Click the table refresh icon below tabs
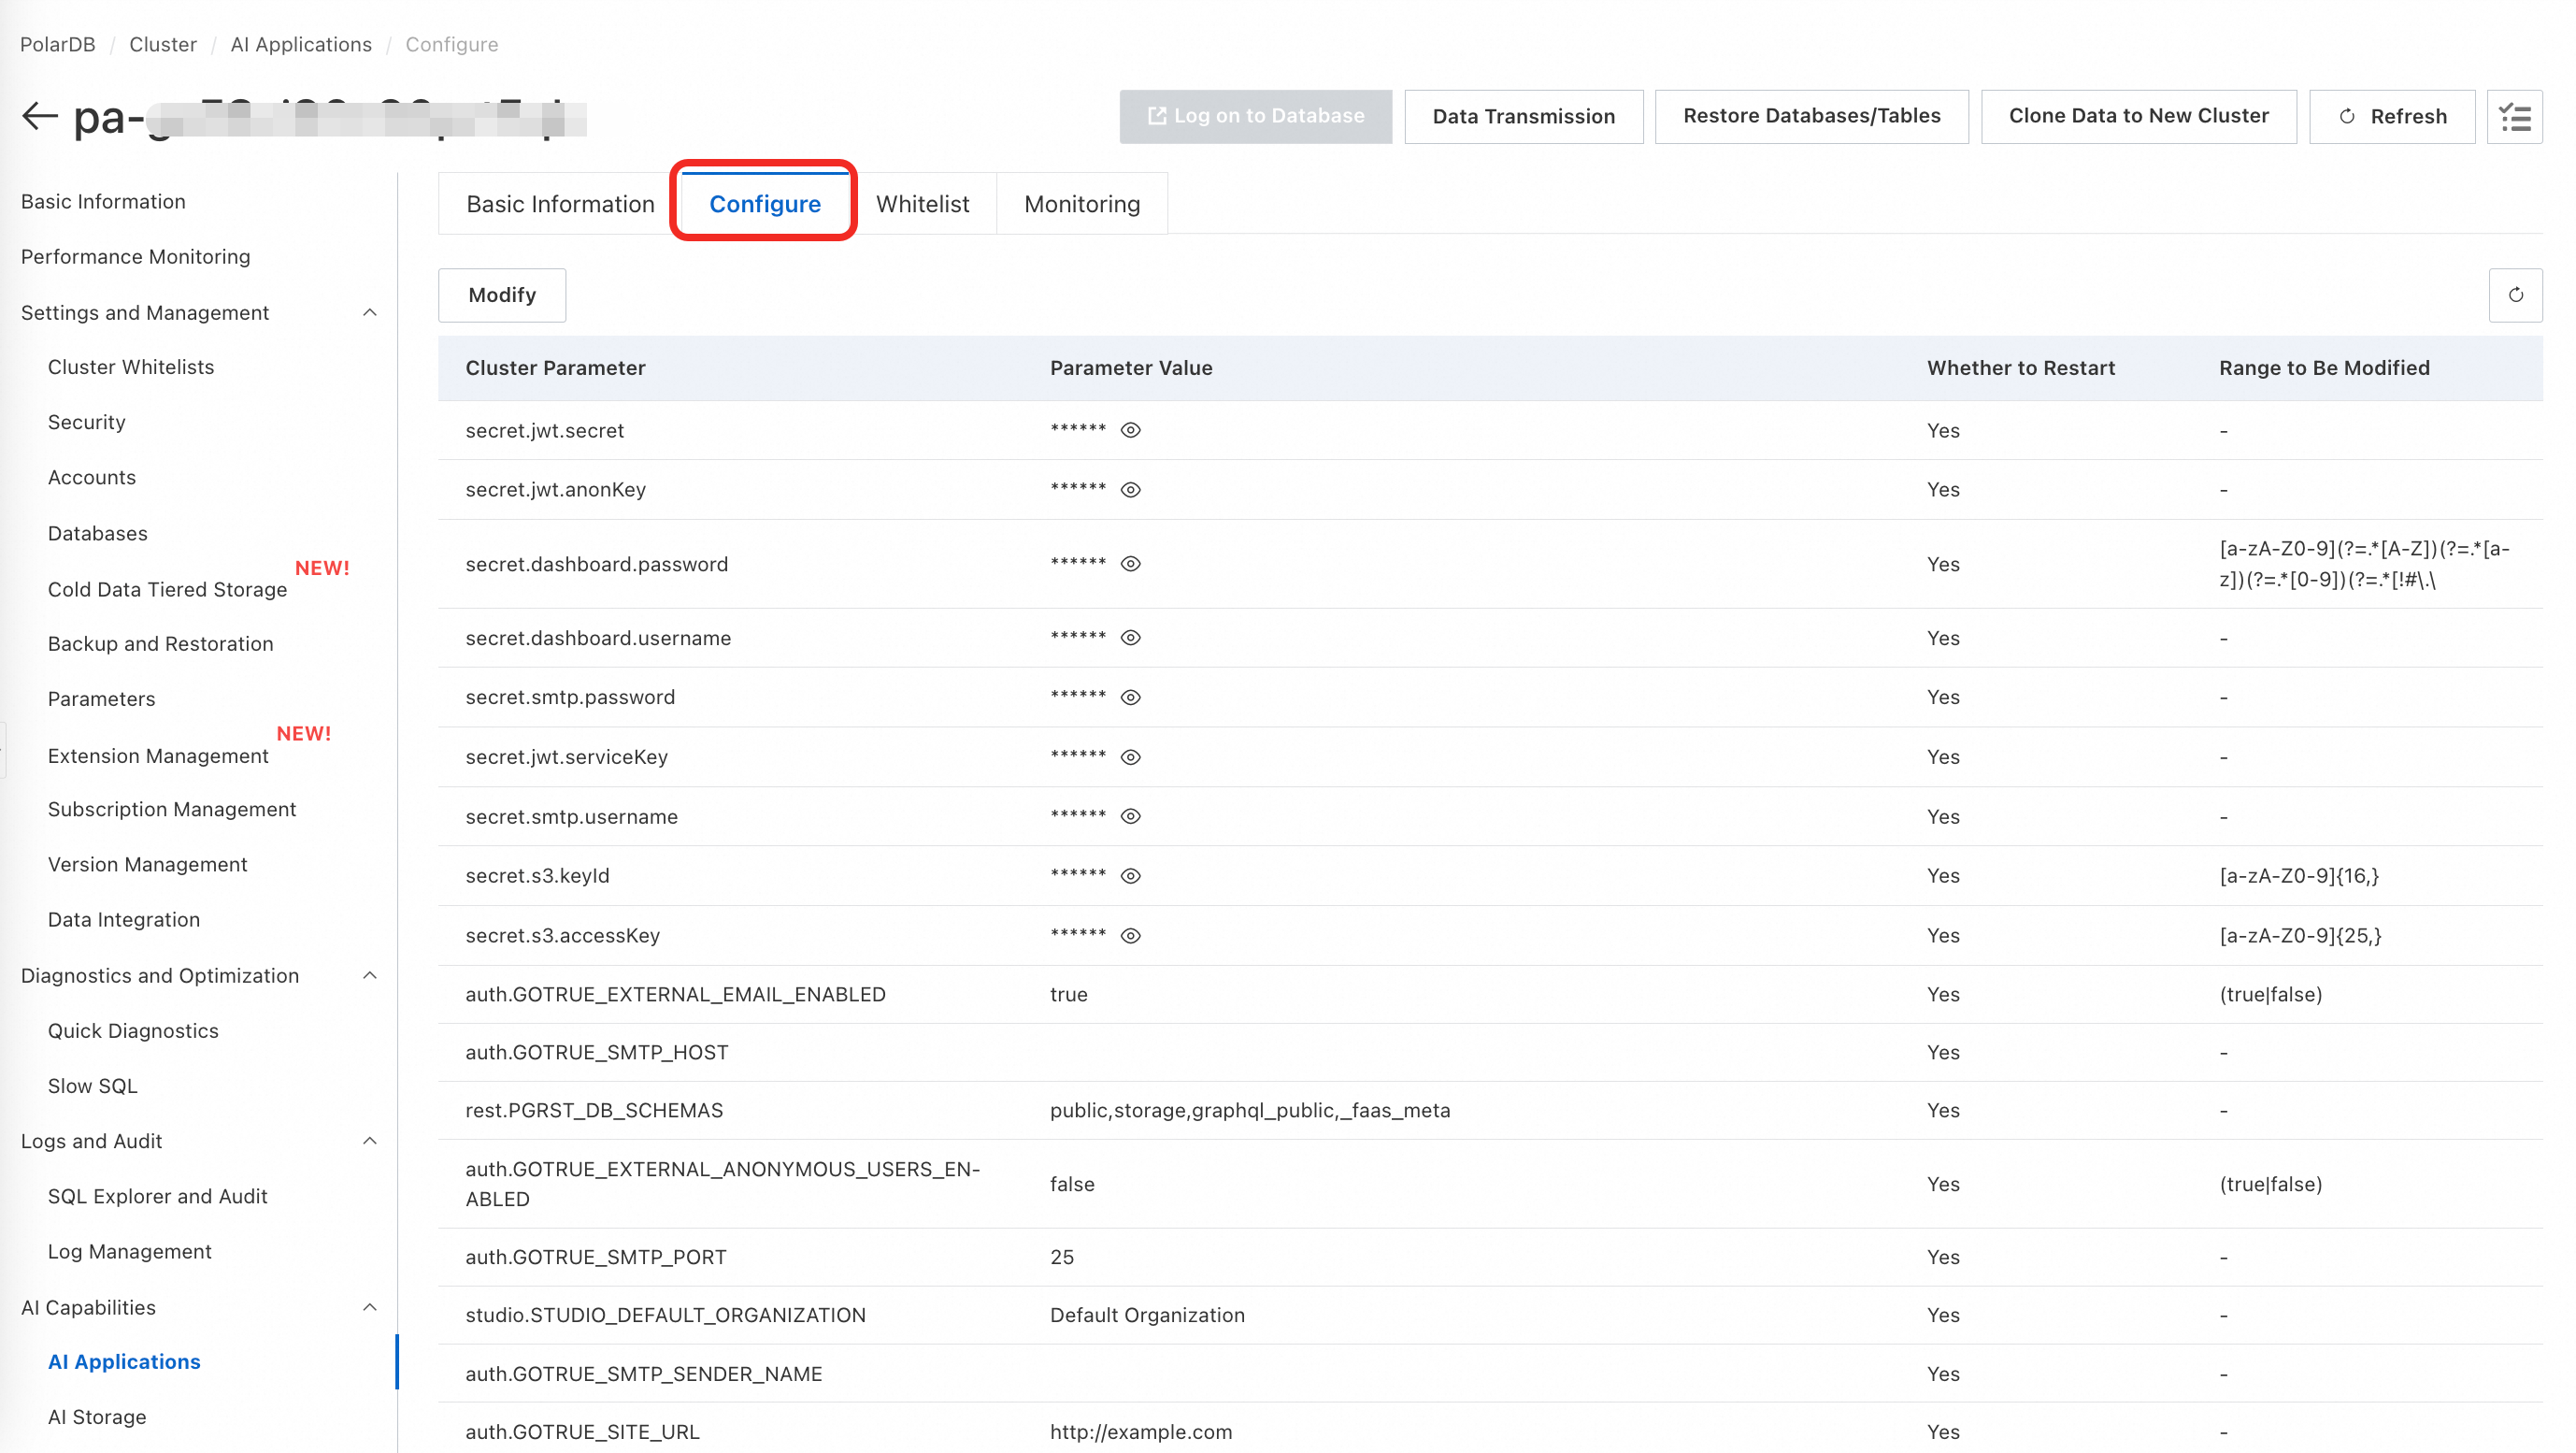Viewport: 2576px width, 1453px height. pos(2515,295)
